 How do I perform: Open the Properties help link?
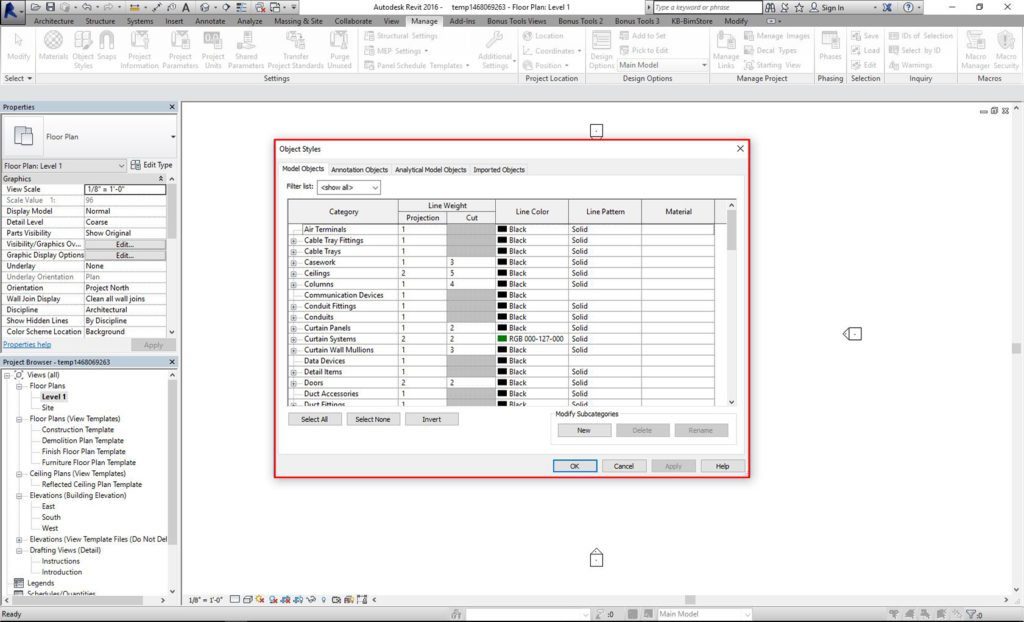(x=27, y=344)
